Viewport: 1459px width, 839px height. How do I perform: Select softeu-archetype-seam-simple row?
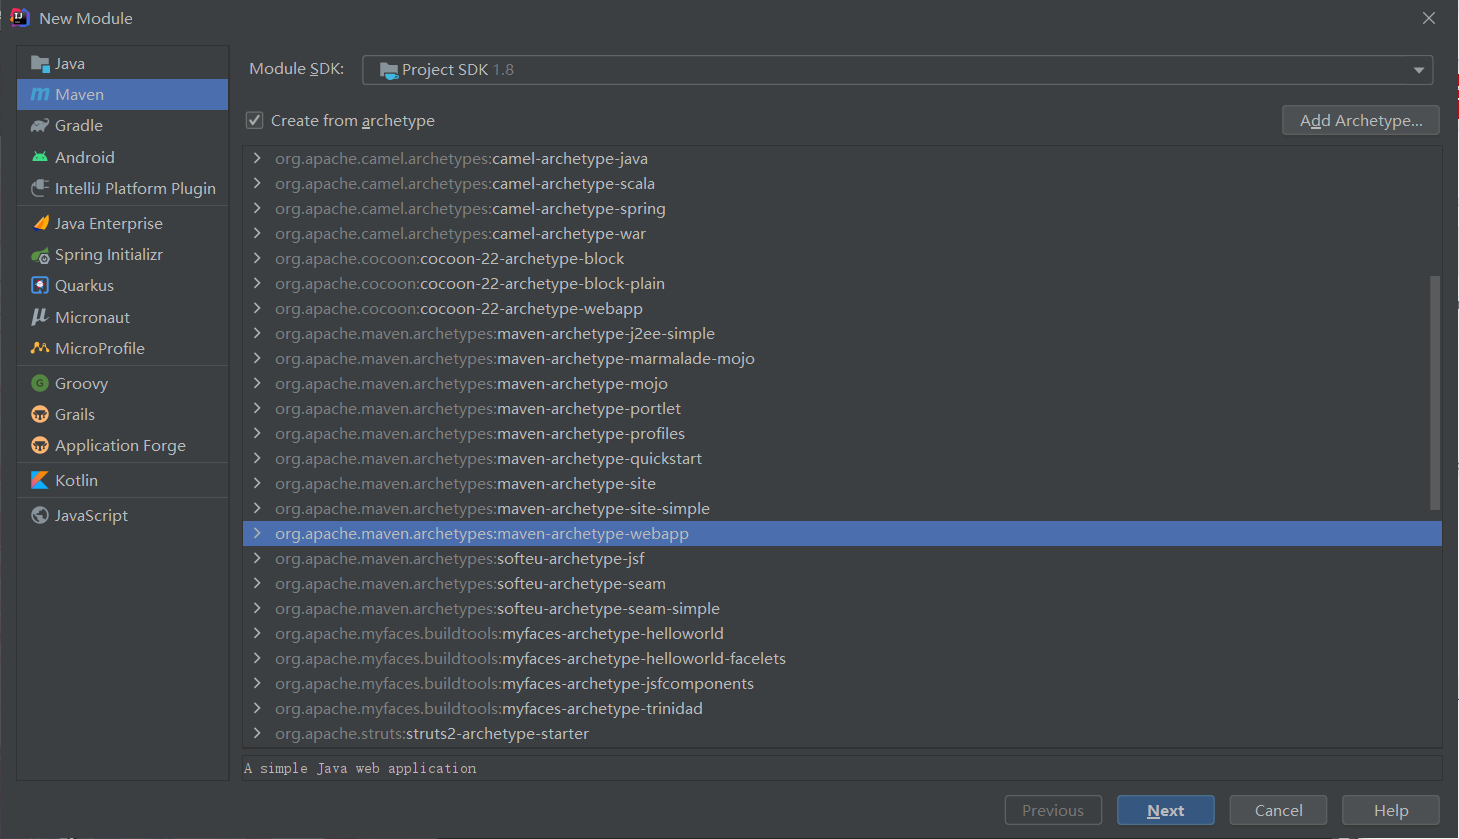842,608
